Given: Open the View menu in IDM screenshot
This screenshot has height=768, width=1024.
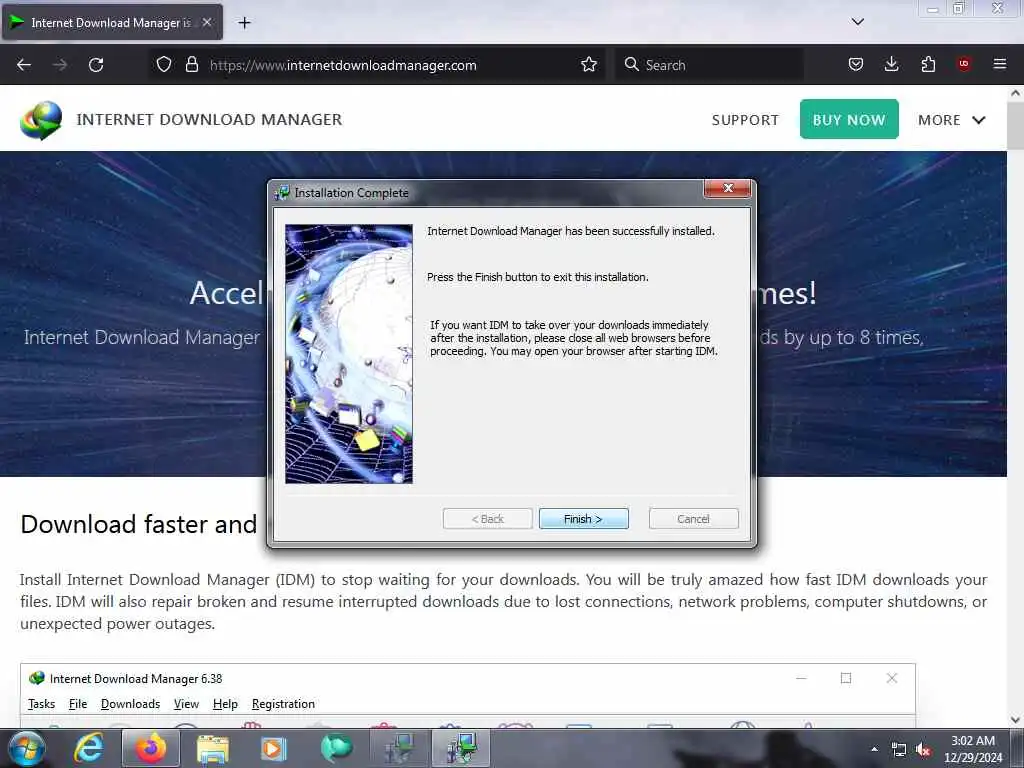Looking at the screenshot, I should coord(186,704).
